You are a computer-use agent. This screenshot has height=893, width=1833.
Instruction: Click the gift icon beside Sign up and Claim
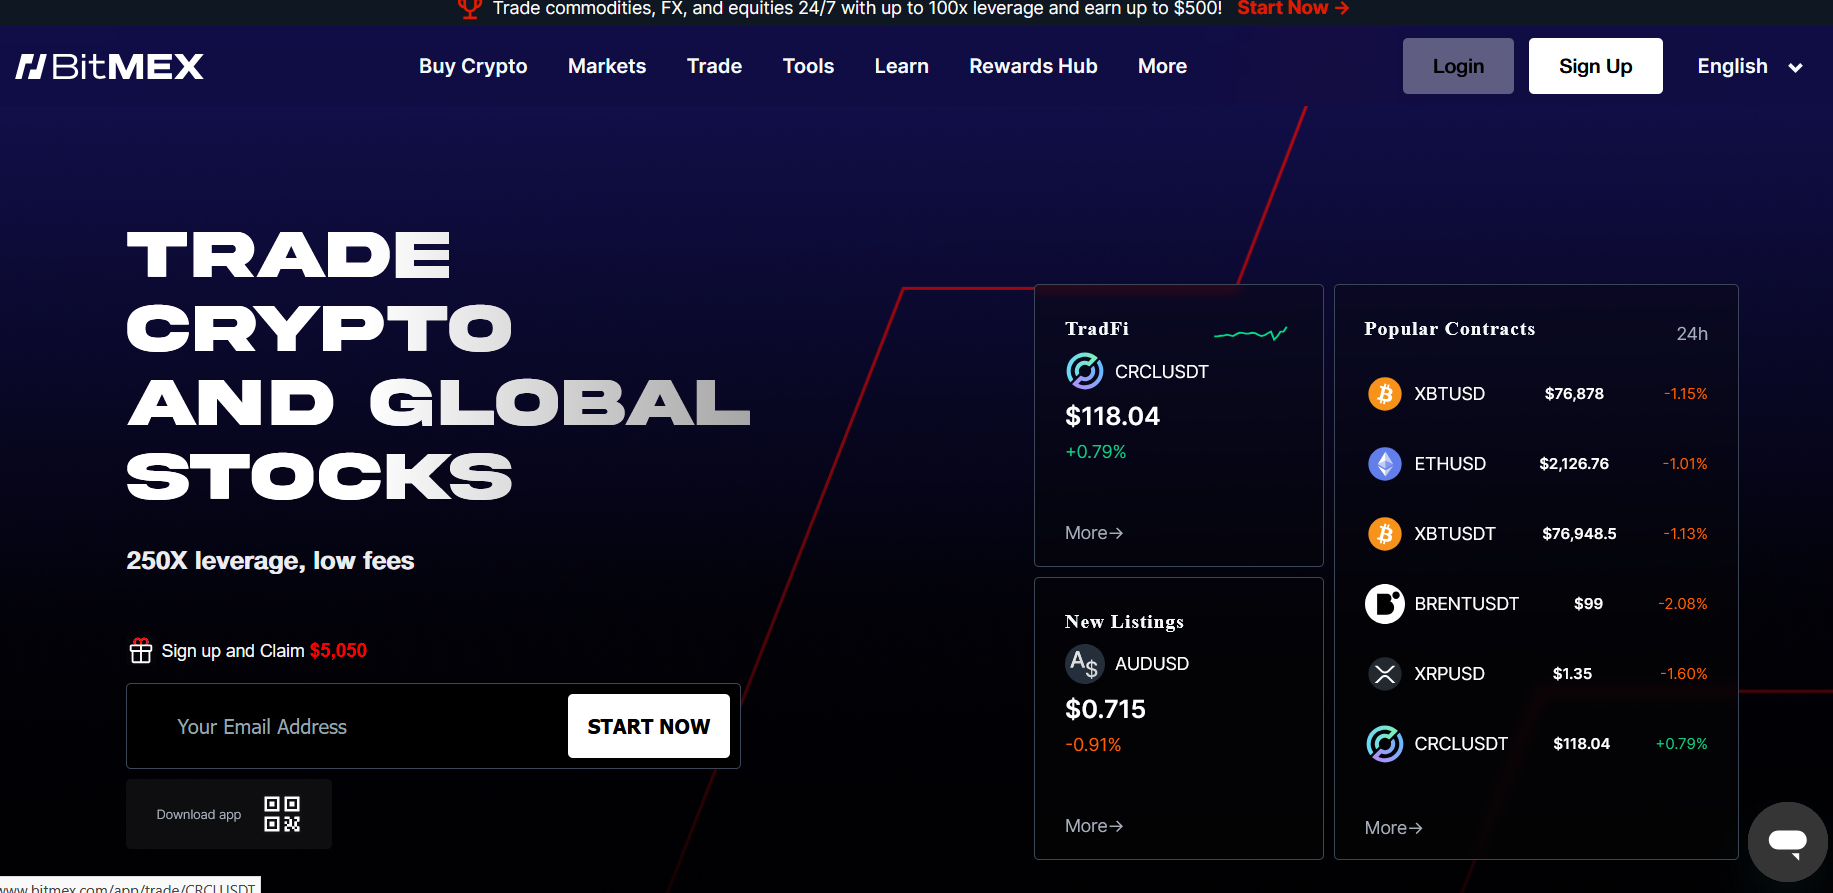(x=141, y=651)
